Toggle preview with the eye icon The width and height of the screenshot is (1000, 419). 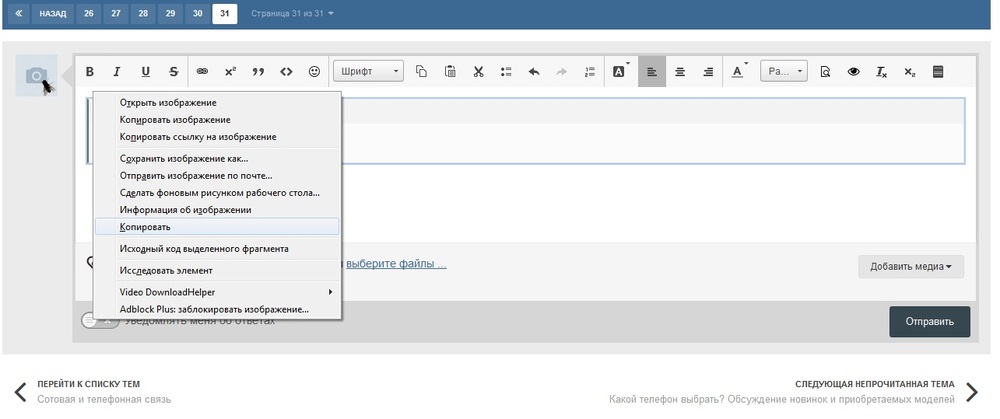click(x=854, y=72)
